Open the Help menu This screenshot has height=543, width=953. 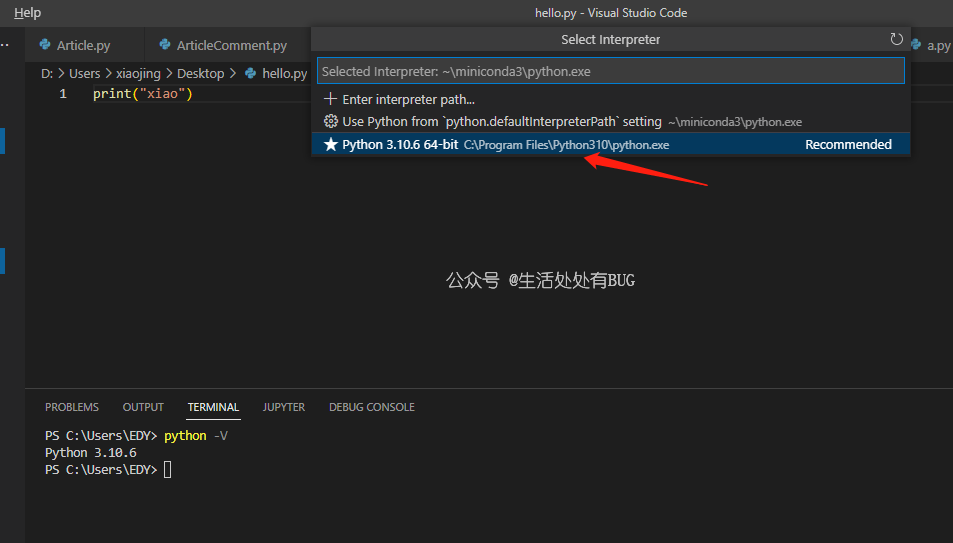click(27, 13)
